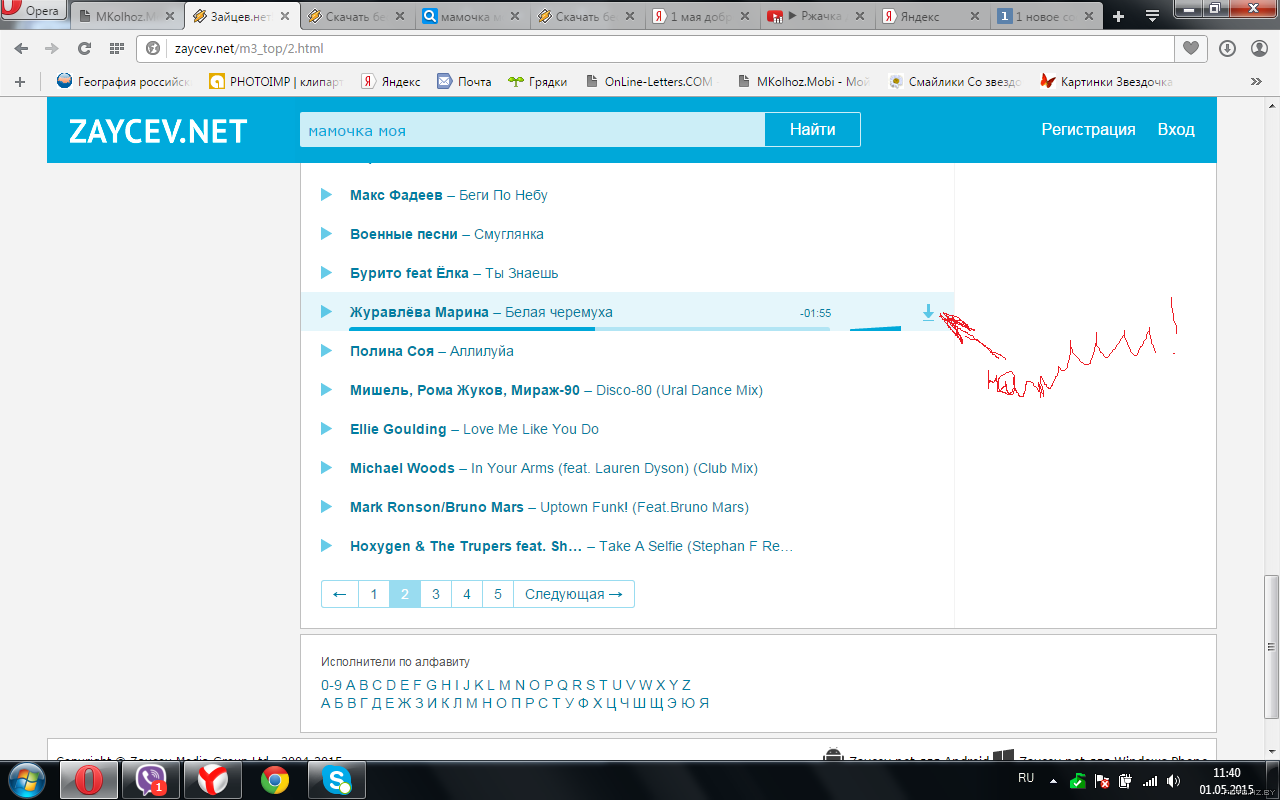The image size is (1280, 800).
Task: Add a bookmark to bookmarks bar
Action: pos(19,82)
